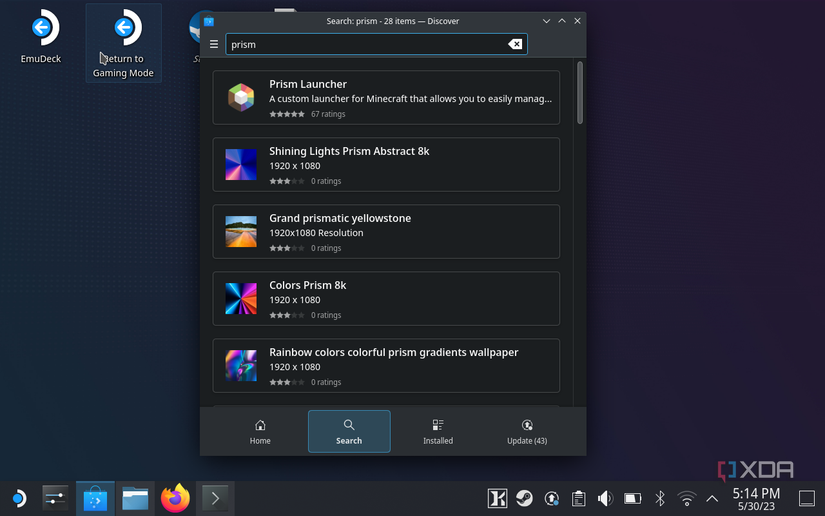Click the Shining Lights Prism thumbnail

[241, 165]
